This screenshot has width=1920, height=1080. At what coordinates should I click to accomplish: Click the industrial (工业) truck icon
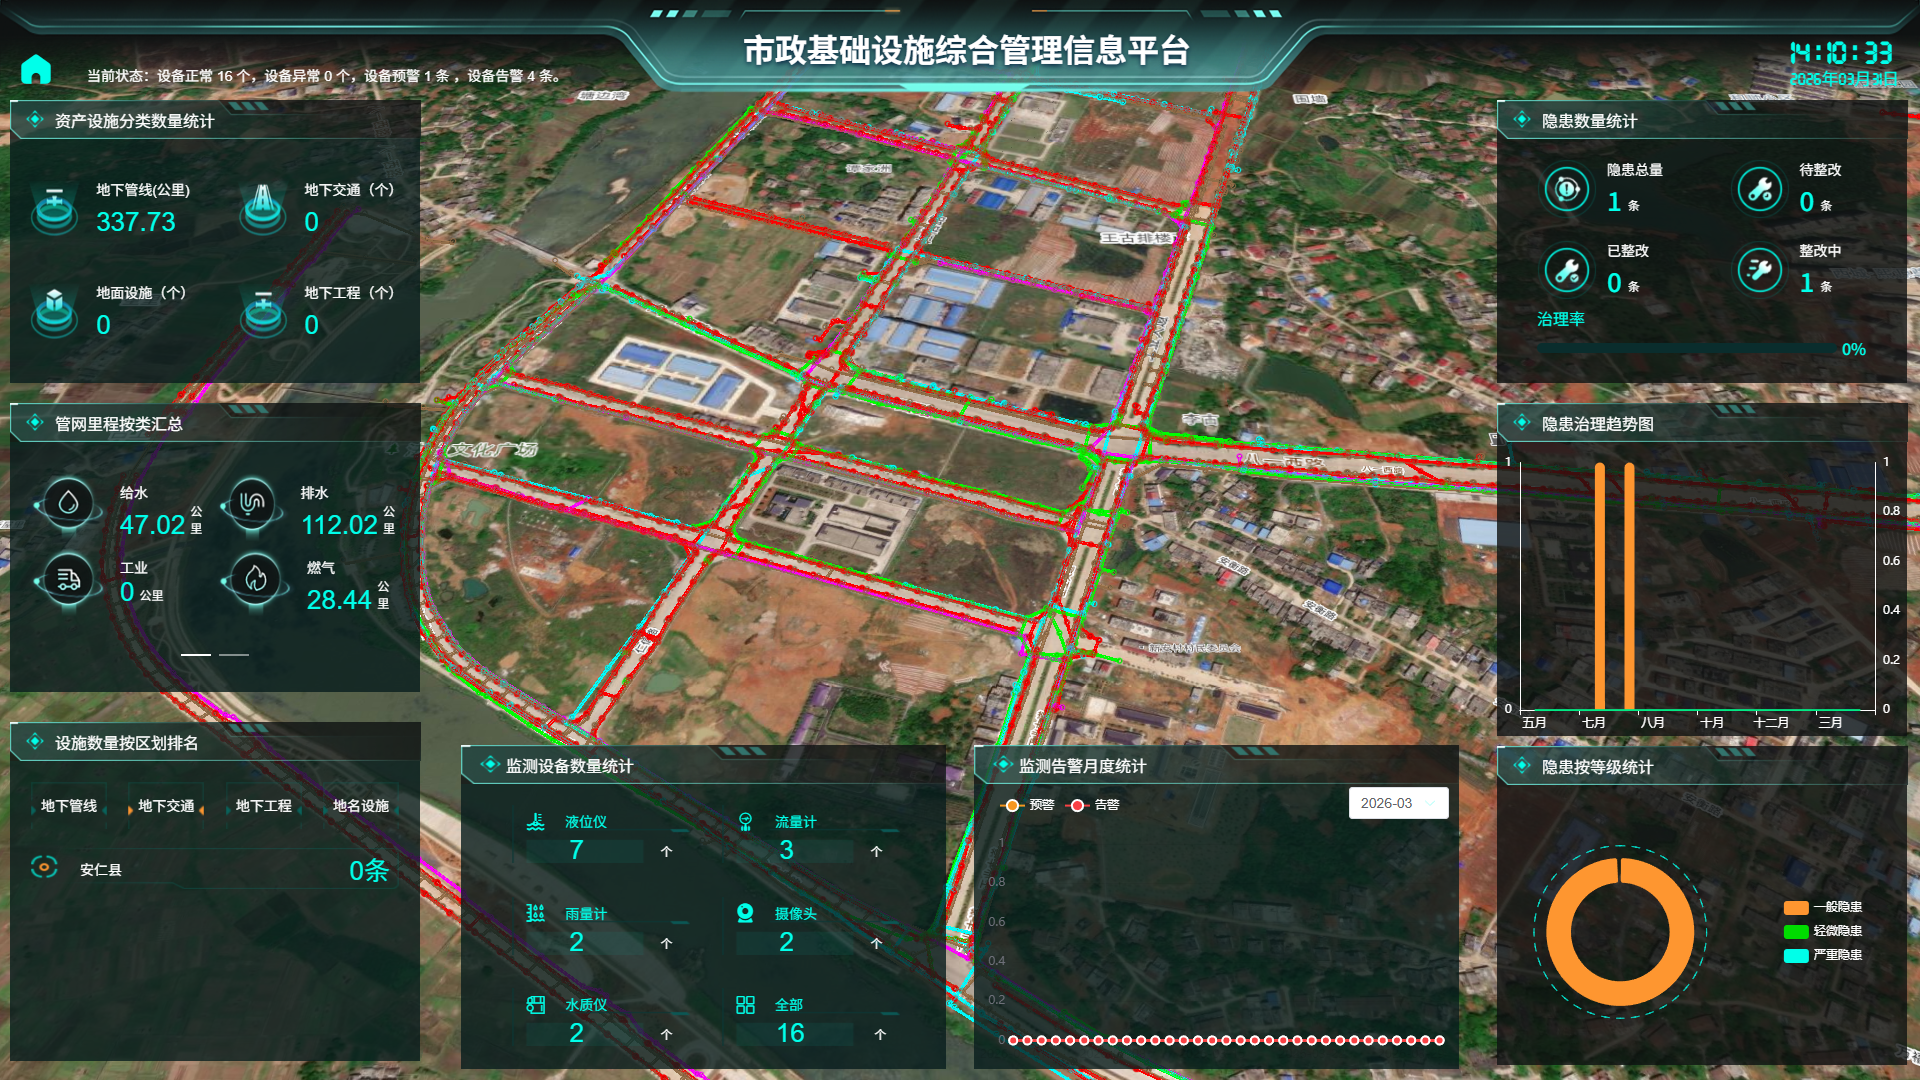tap(68, 579)
